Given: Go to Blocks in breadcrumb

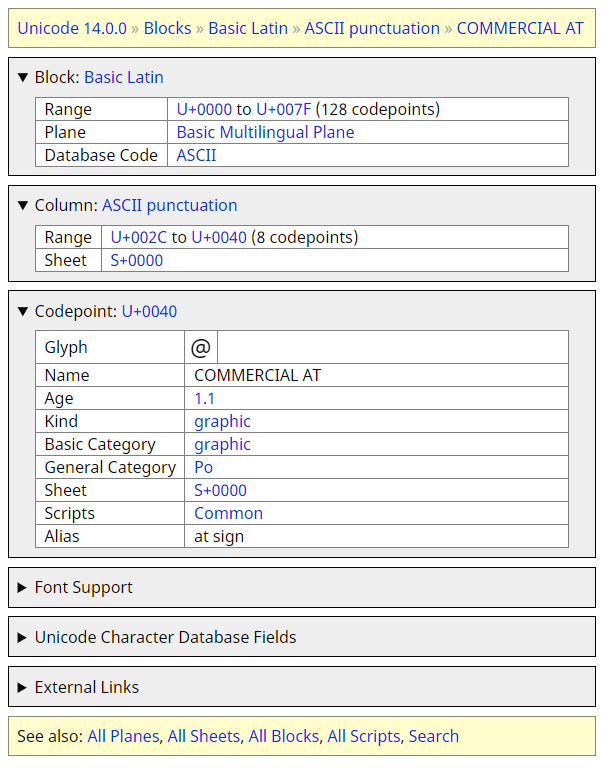Looking at the screenshot, I should [168, 28].
